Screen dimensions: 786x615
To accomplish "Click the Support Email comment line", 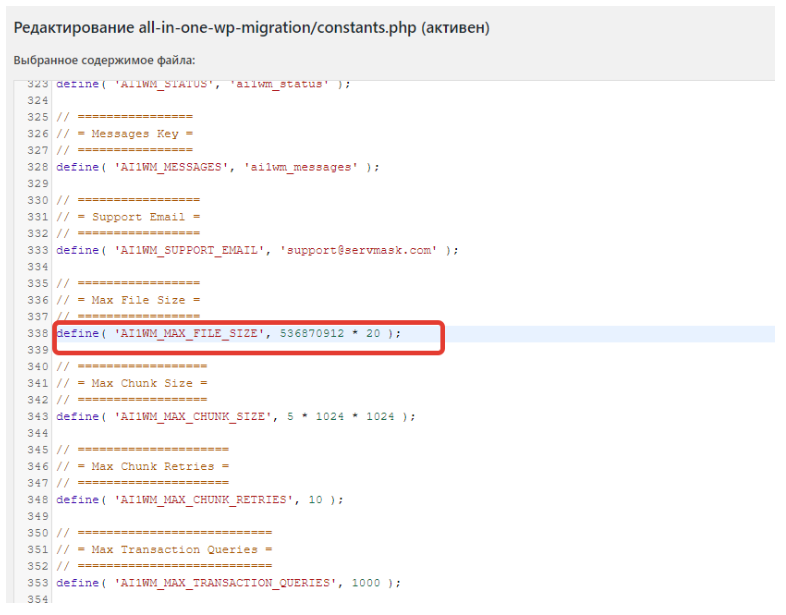I will [x=128, y=217].
